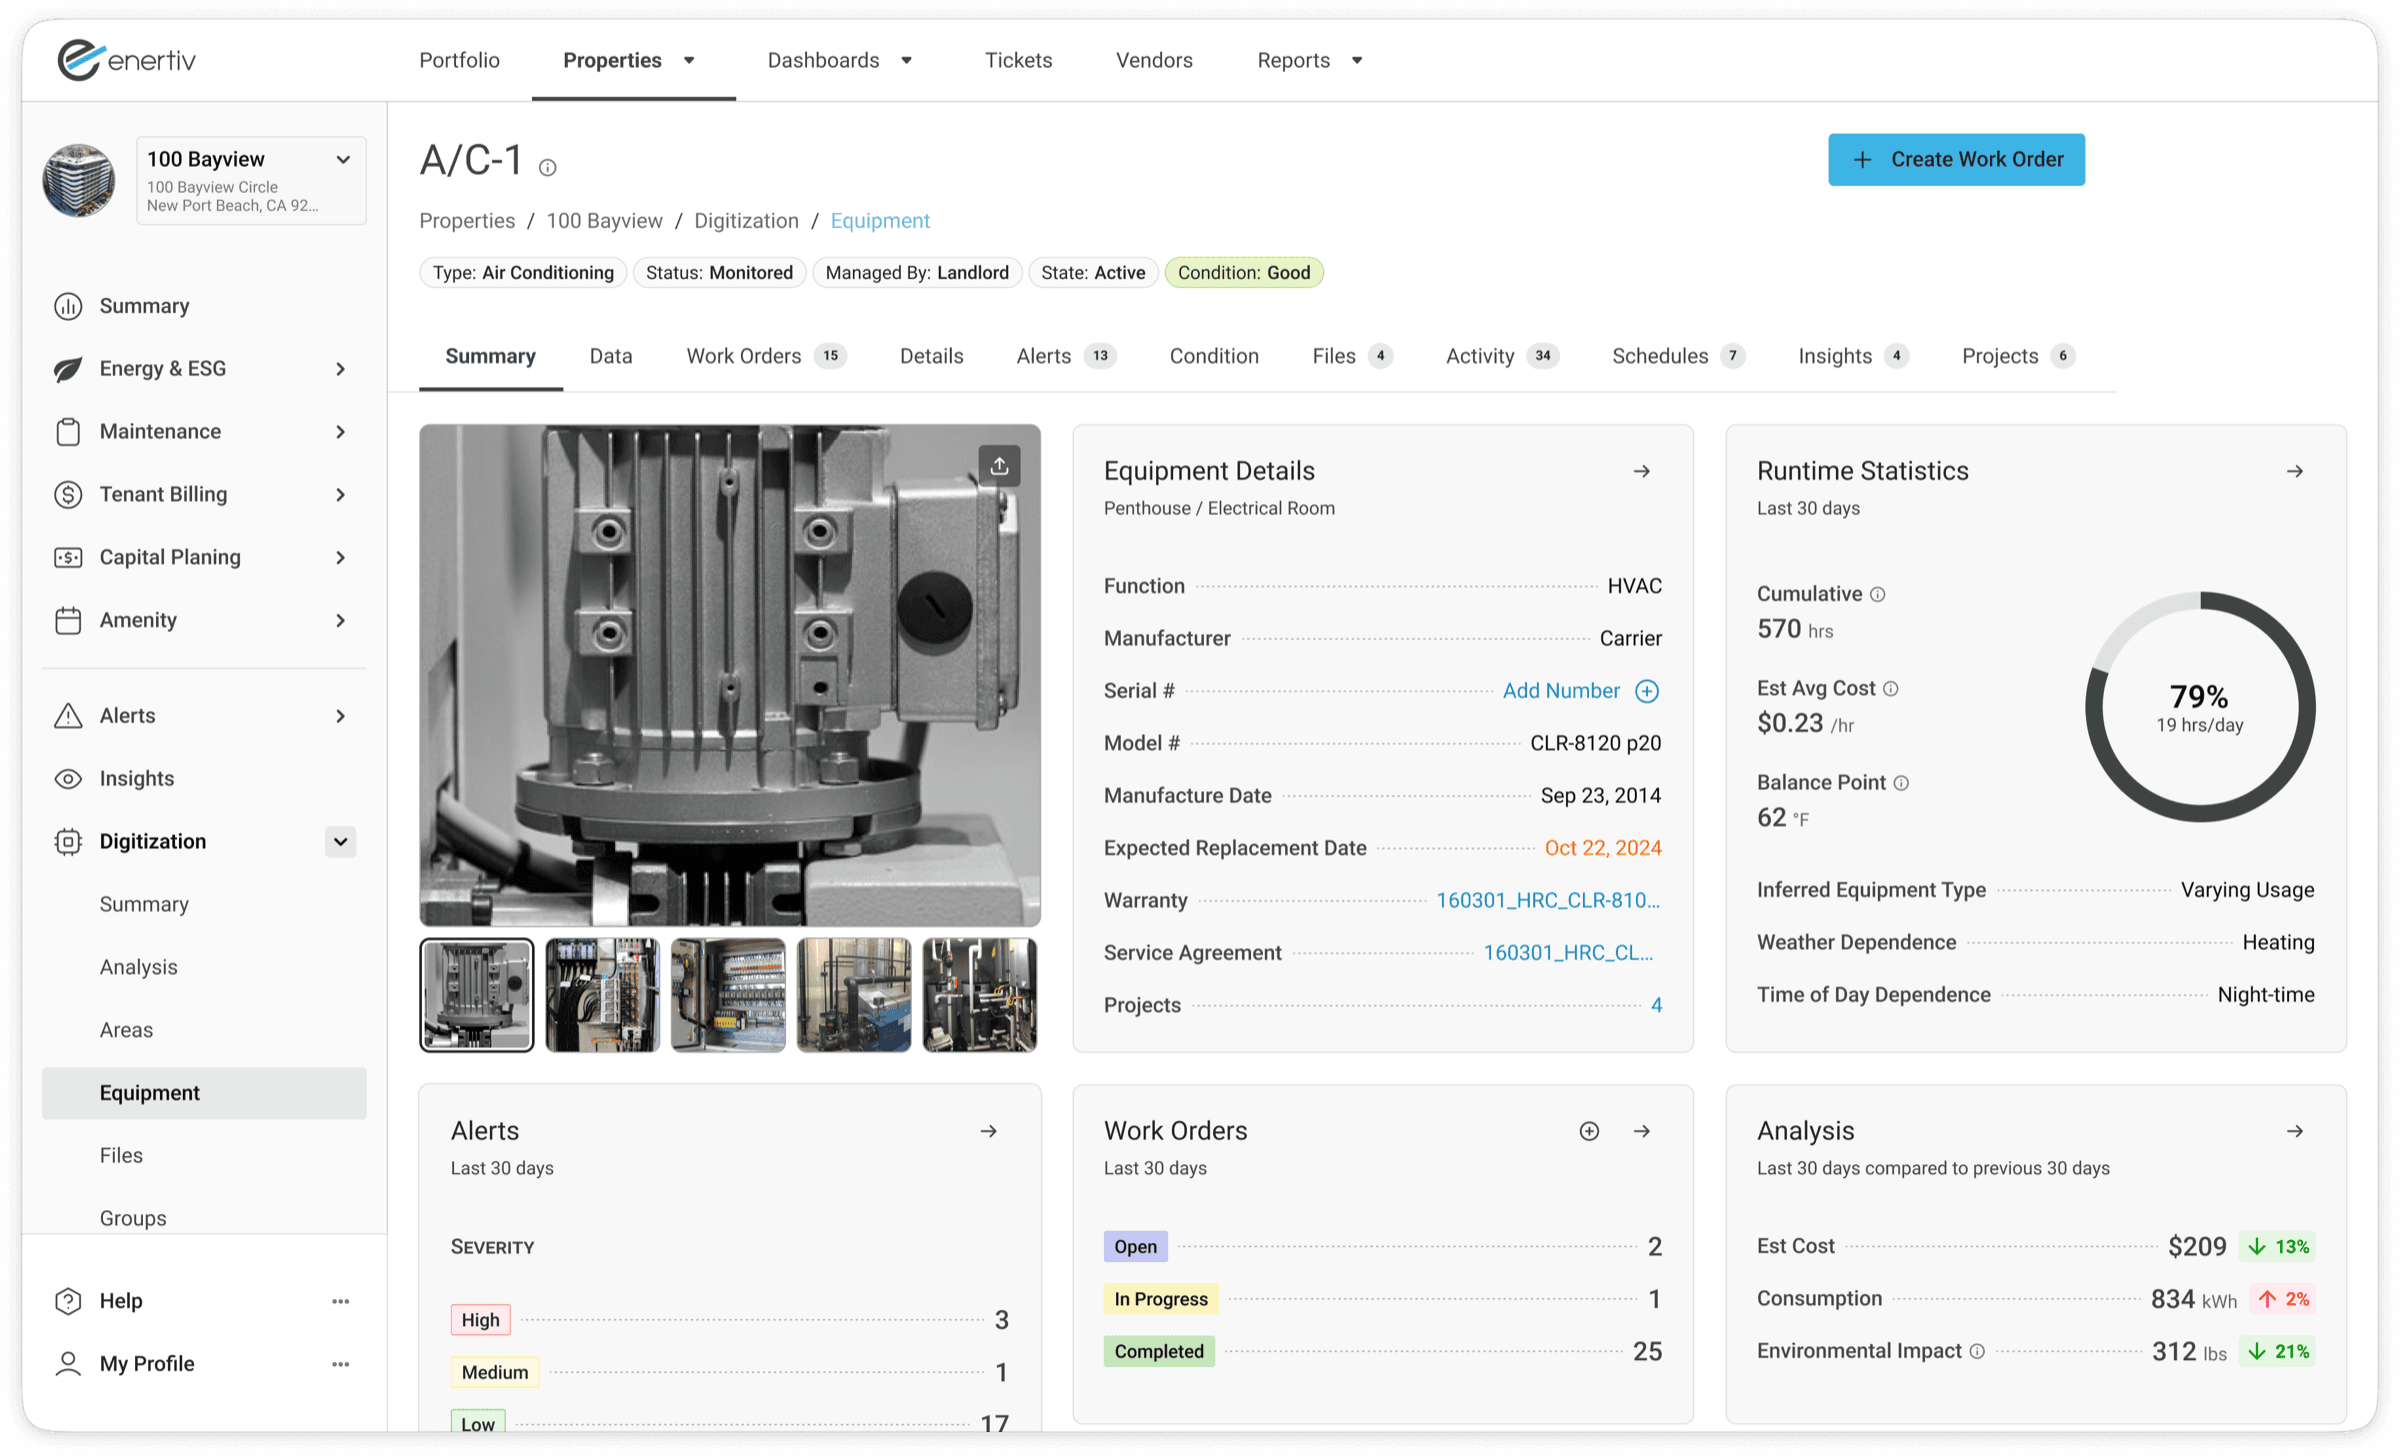Click the Add Number link
The height and width of the screenshot is (1456, 2400).
coord(1561,691)
